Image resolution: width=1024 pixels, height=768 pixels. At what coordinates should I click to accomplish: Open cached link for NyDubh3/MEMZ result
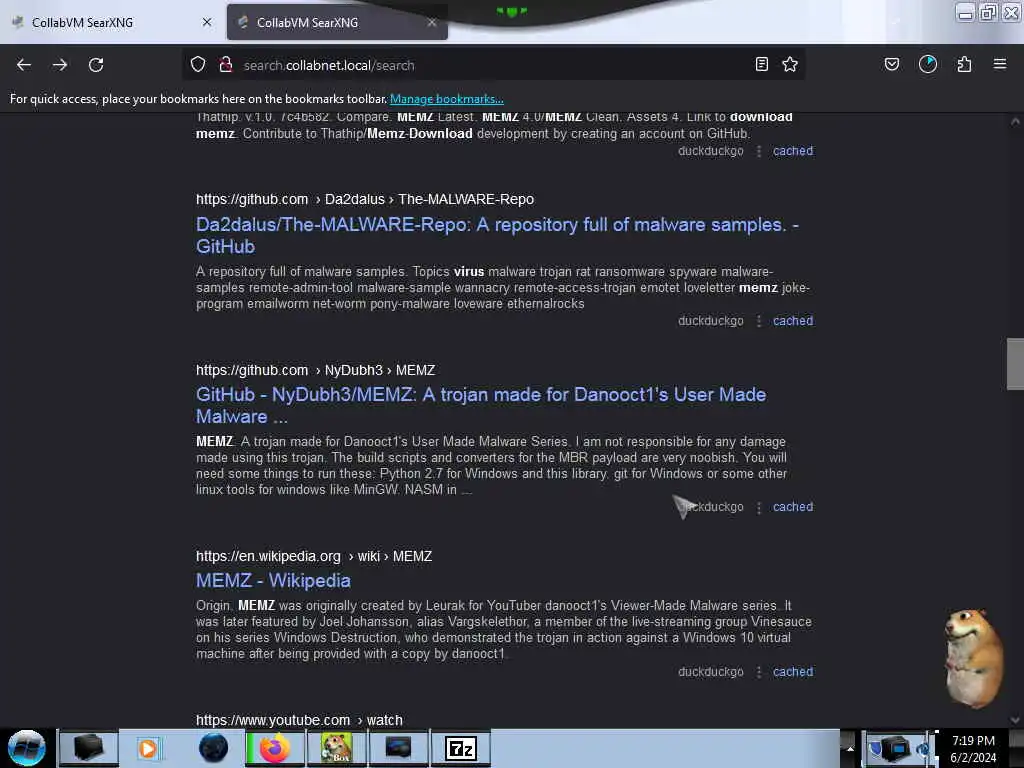pyautogui.click(x=793, y=507)
